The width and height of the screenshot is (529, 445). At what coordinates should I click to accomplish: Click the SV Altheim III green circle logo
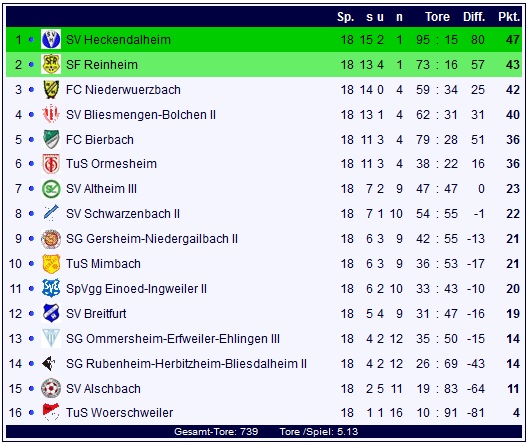coord(51,189)
